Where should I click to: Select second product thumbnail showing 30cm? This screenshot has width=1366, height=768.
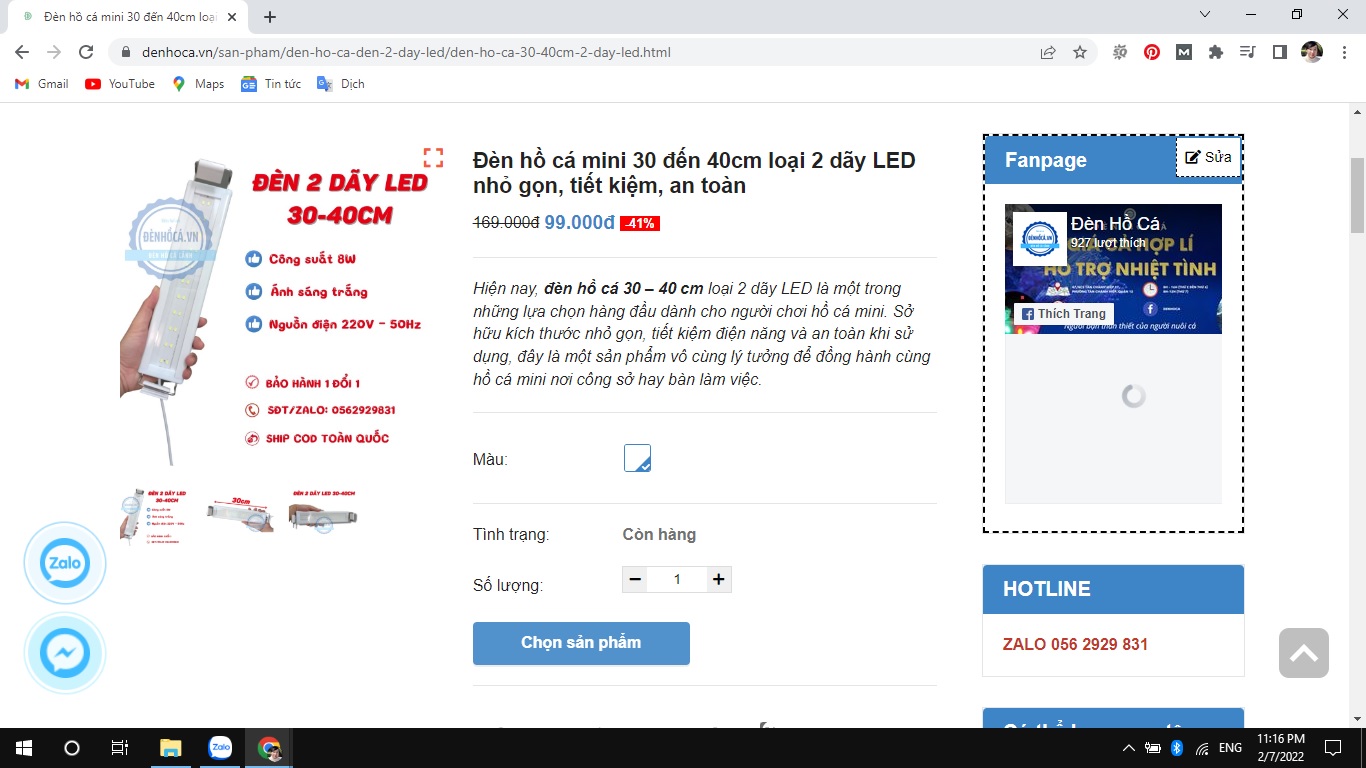240,512
